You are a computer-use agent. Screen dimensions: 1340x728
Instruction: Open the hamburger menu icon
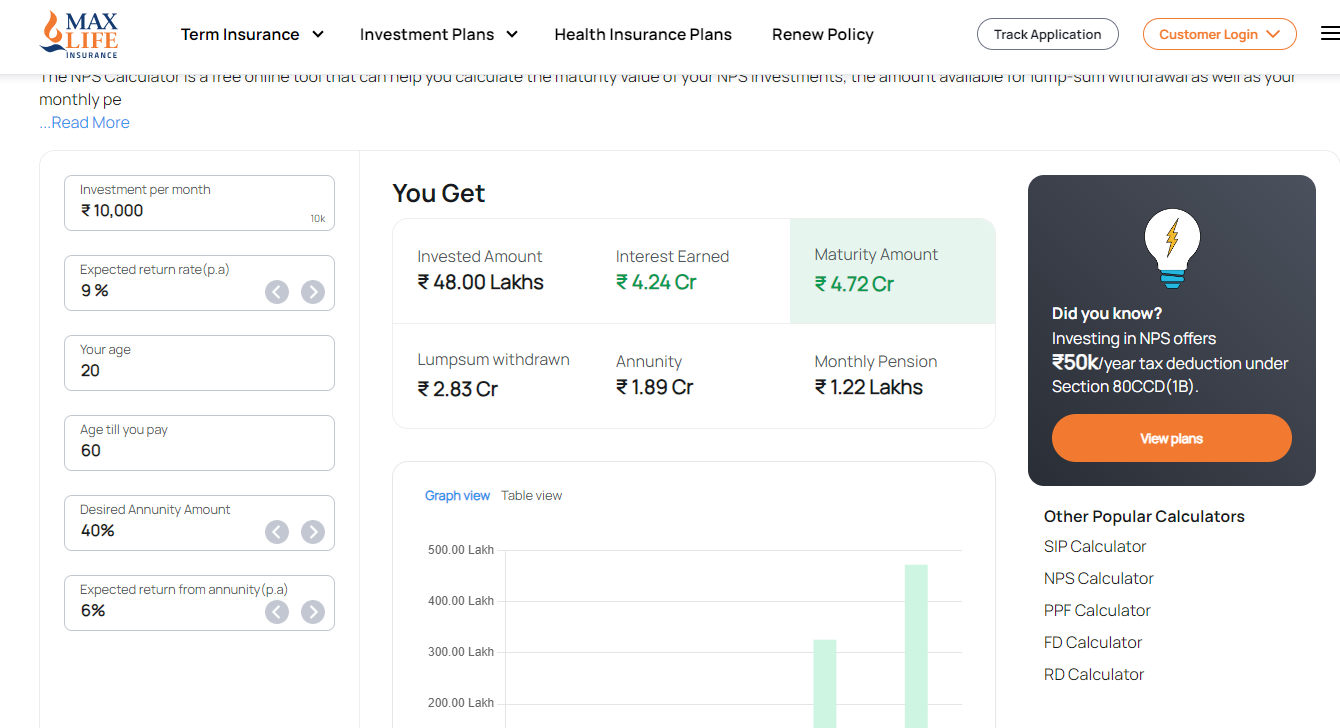click(x=1329, y=34)
